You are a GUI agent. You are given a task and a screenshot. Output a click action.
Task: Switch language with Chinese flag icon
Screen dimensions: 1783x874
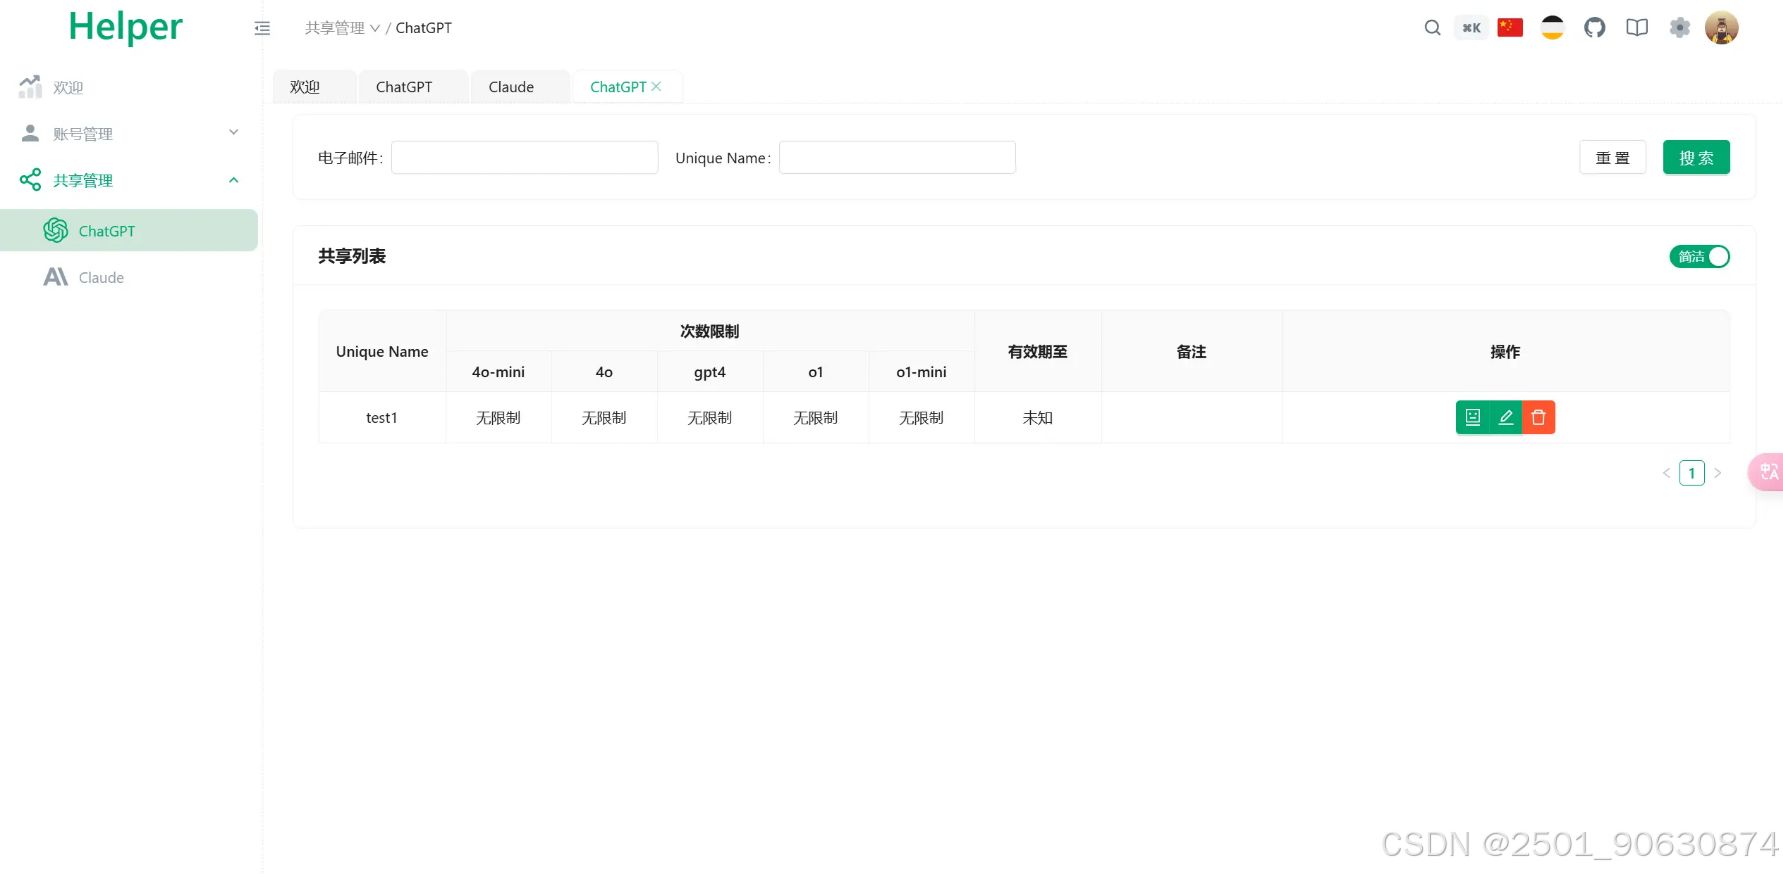pyautogui.click(x=1510, y=28)
